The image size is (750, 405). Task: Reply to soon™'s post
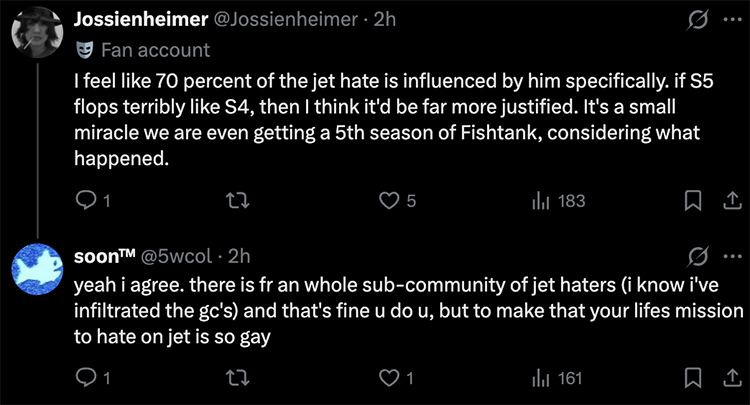coord(85,378)
